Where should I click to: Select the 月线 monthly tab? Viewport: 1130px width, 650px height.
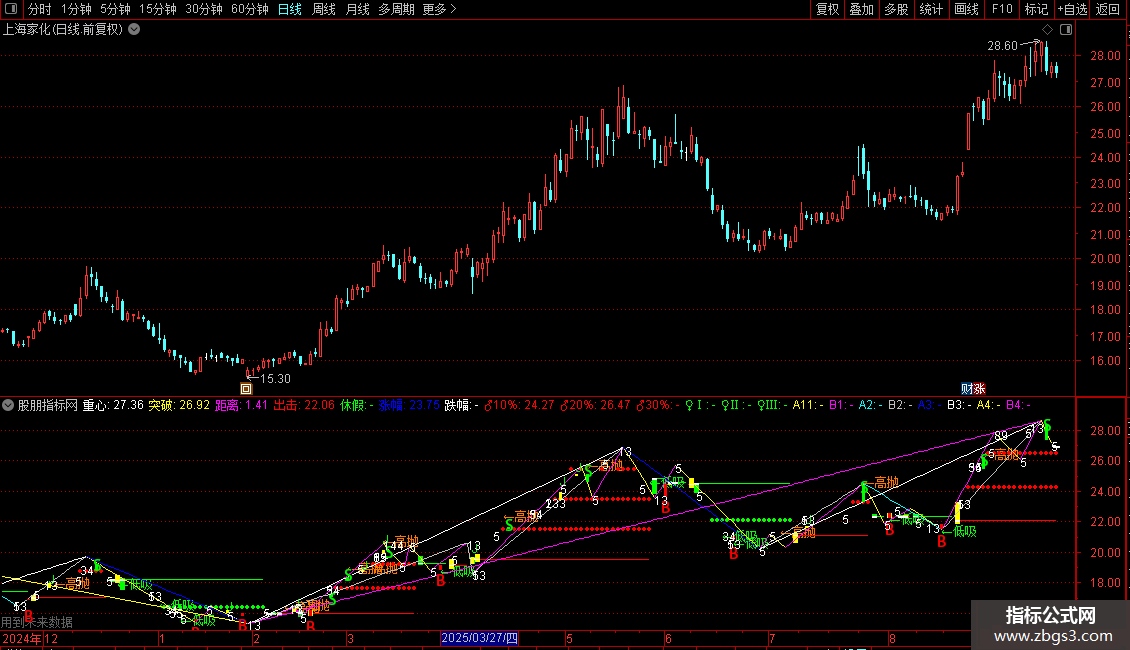click(357, 9)
